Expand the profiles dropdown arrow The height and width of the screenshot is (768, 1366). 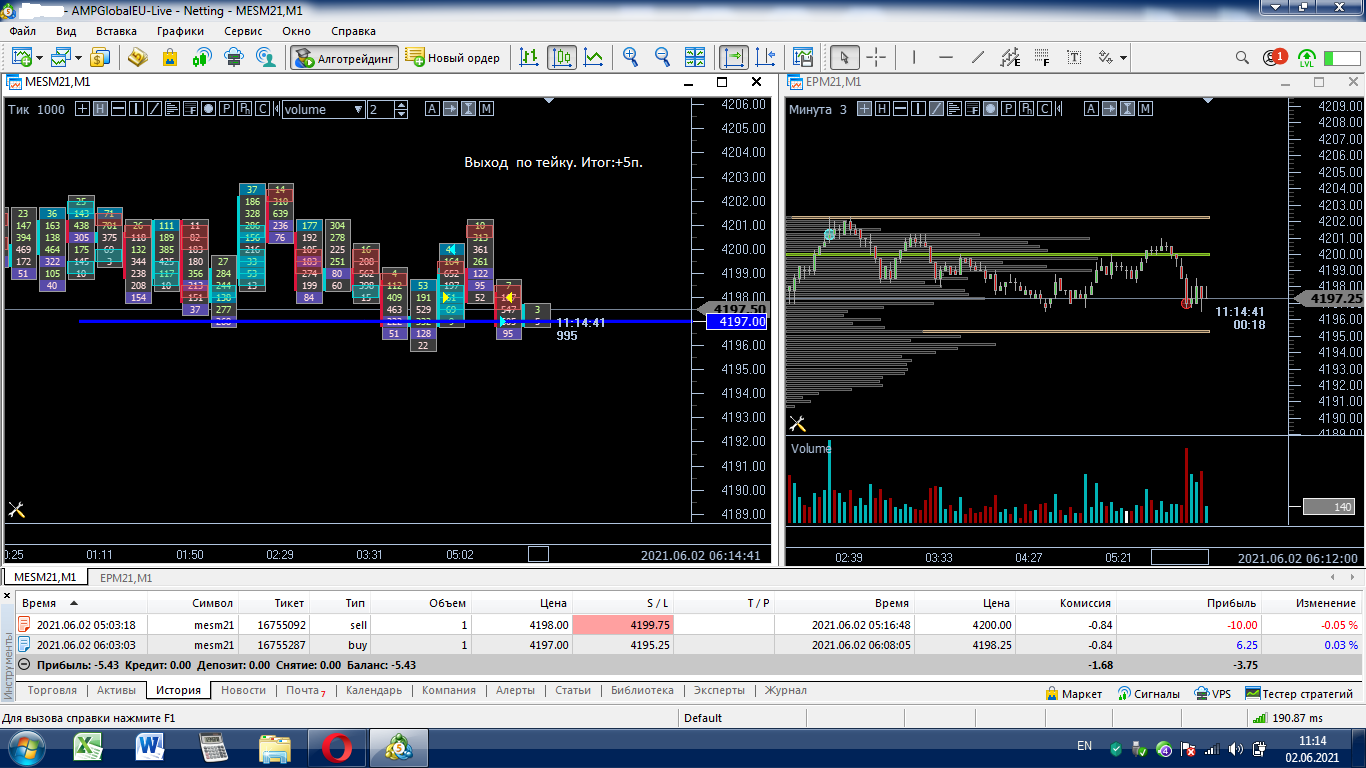pos(77,58)
